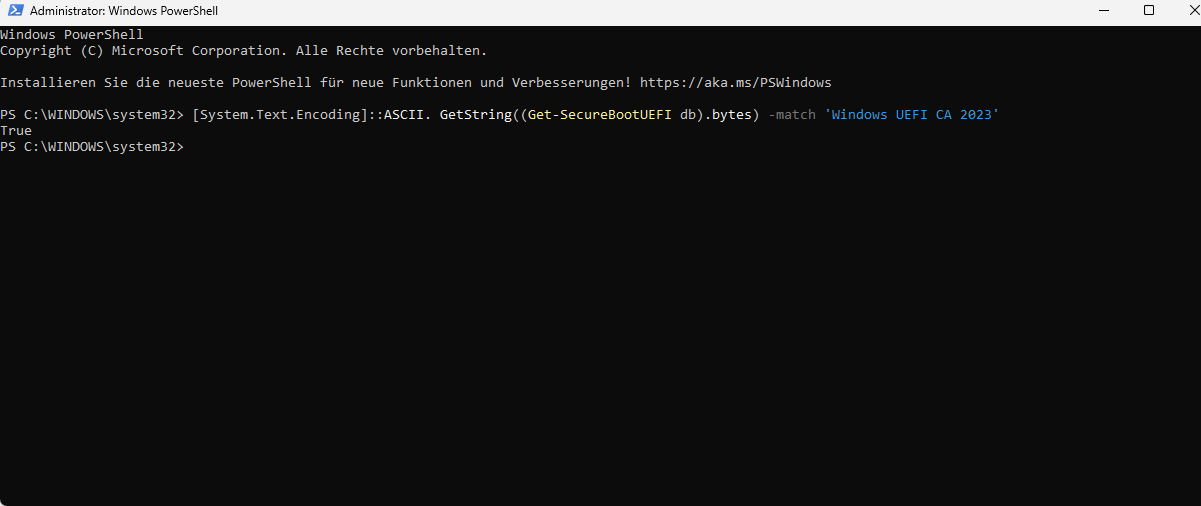The height and width of the screenshot is (506, 1201).
Task: Click the PowerShell icon in title bar
Action: [x=15, y=11]
